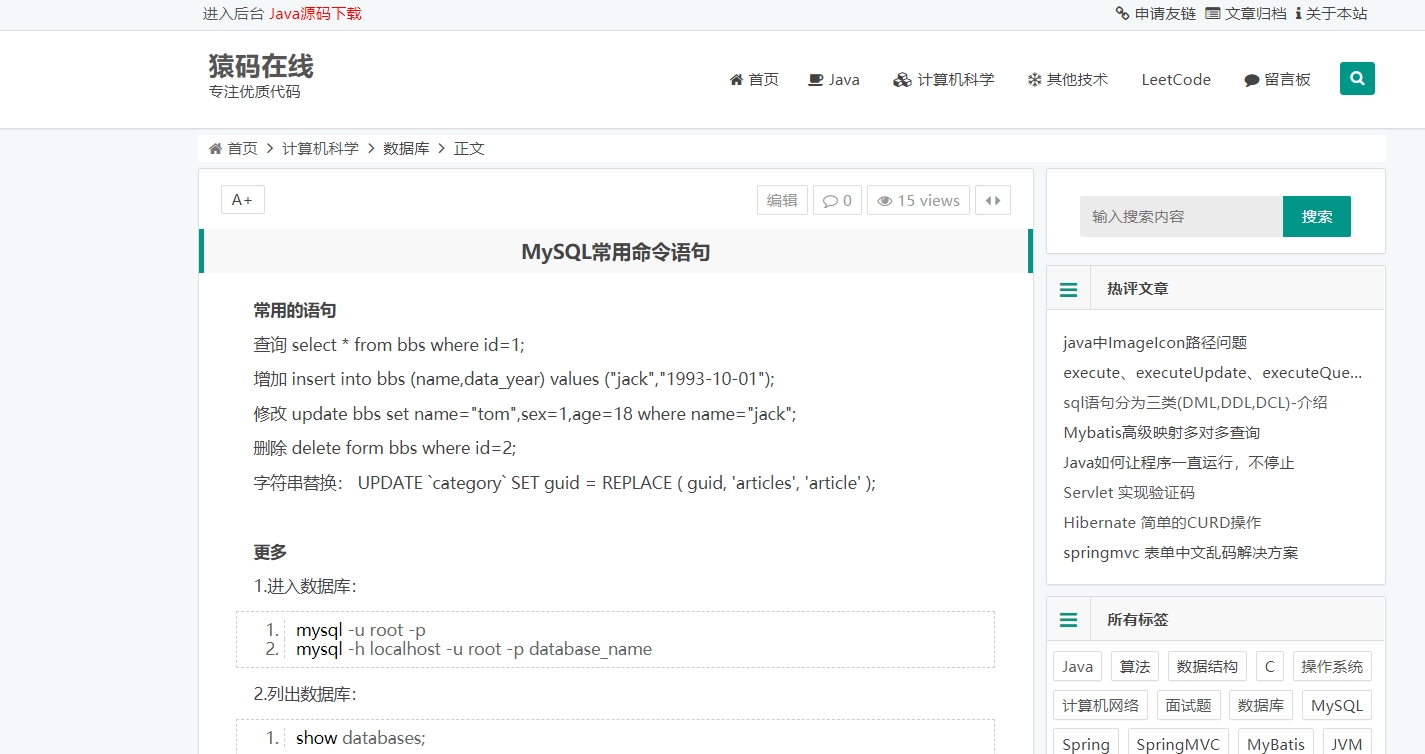
Task: Go to 计算机科学 in the breadcrumb
Action: [x=320, y=148]
